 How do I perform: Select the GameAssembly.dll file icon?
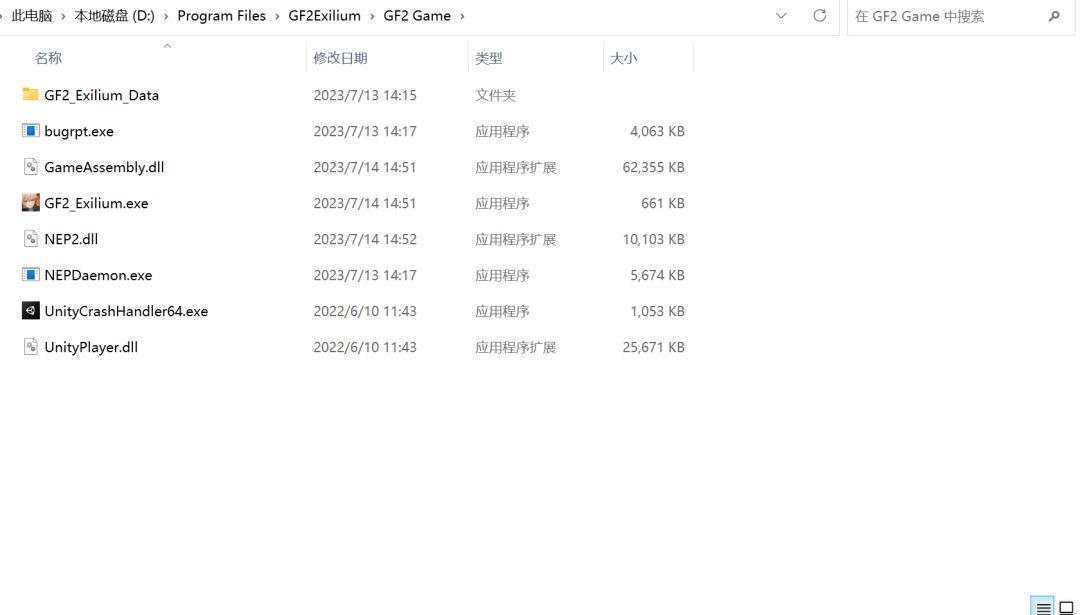tap(30, 167)
